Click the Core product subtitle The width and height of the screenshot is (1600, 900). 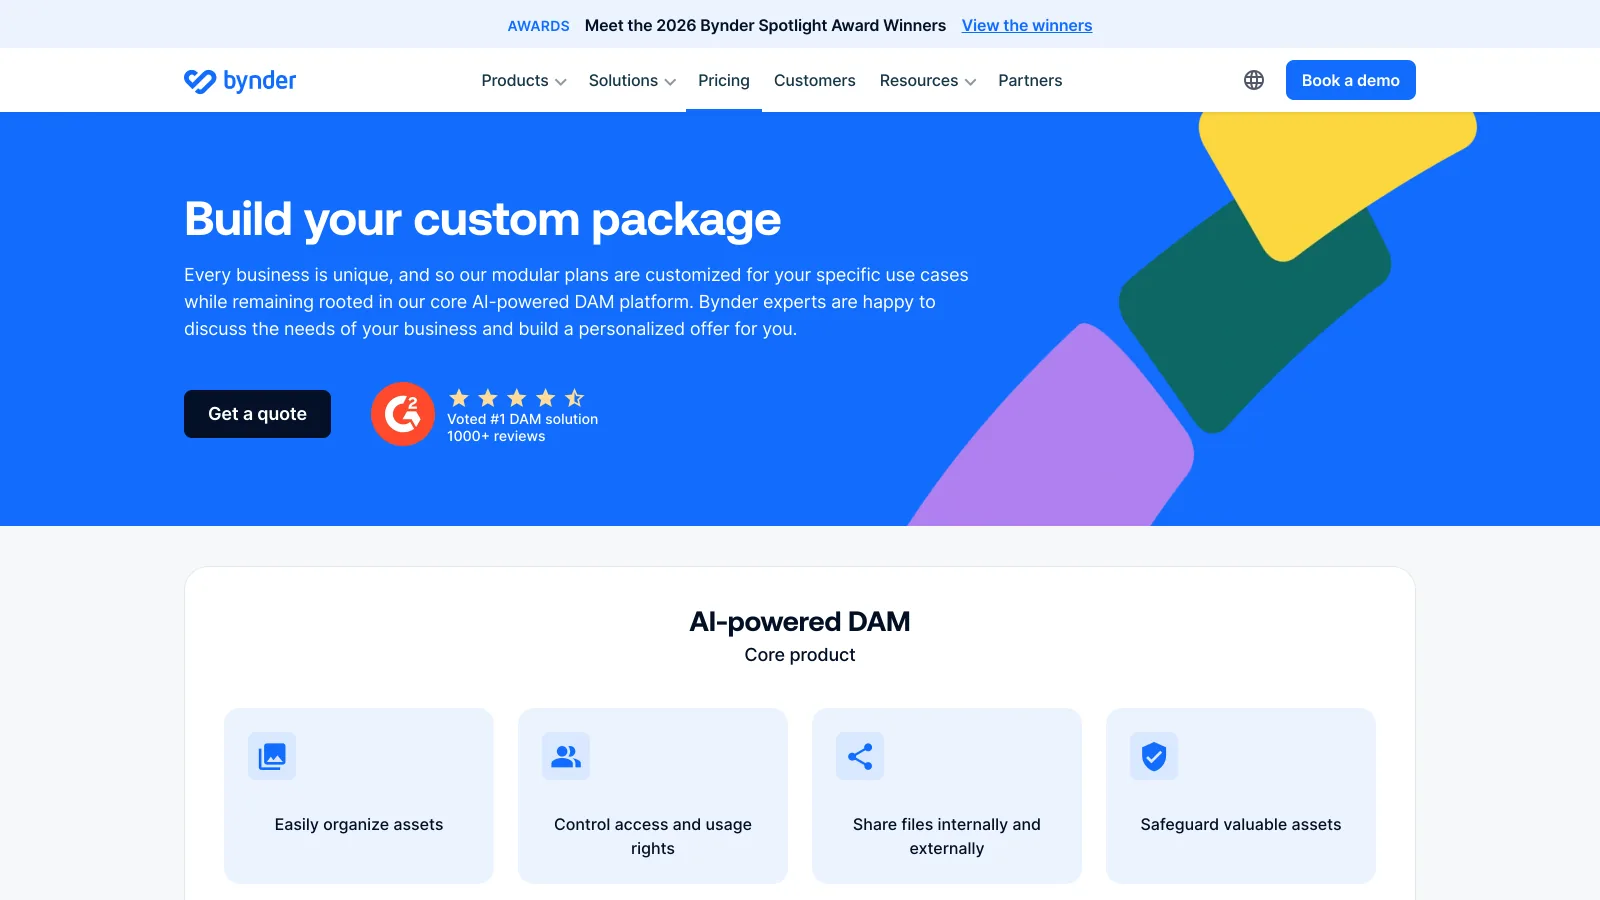pyautogui.click(x=800, y=655)
